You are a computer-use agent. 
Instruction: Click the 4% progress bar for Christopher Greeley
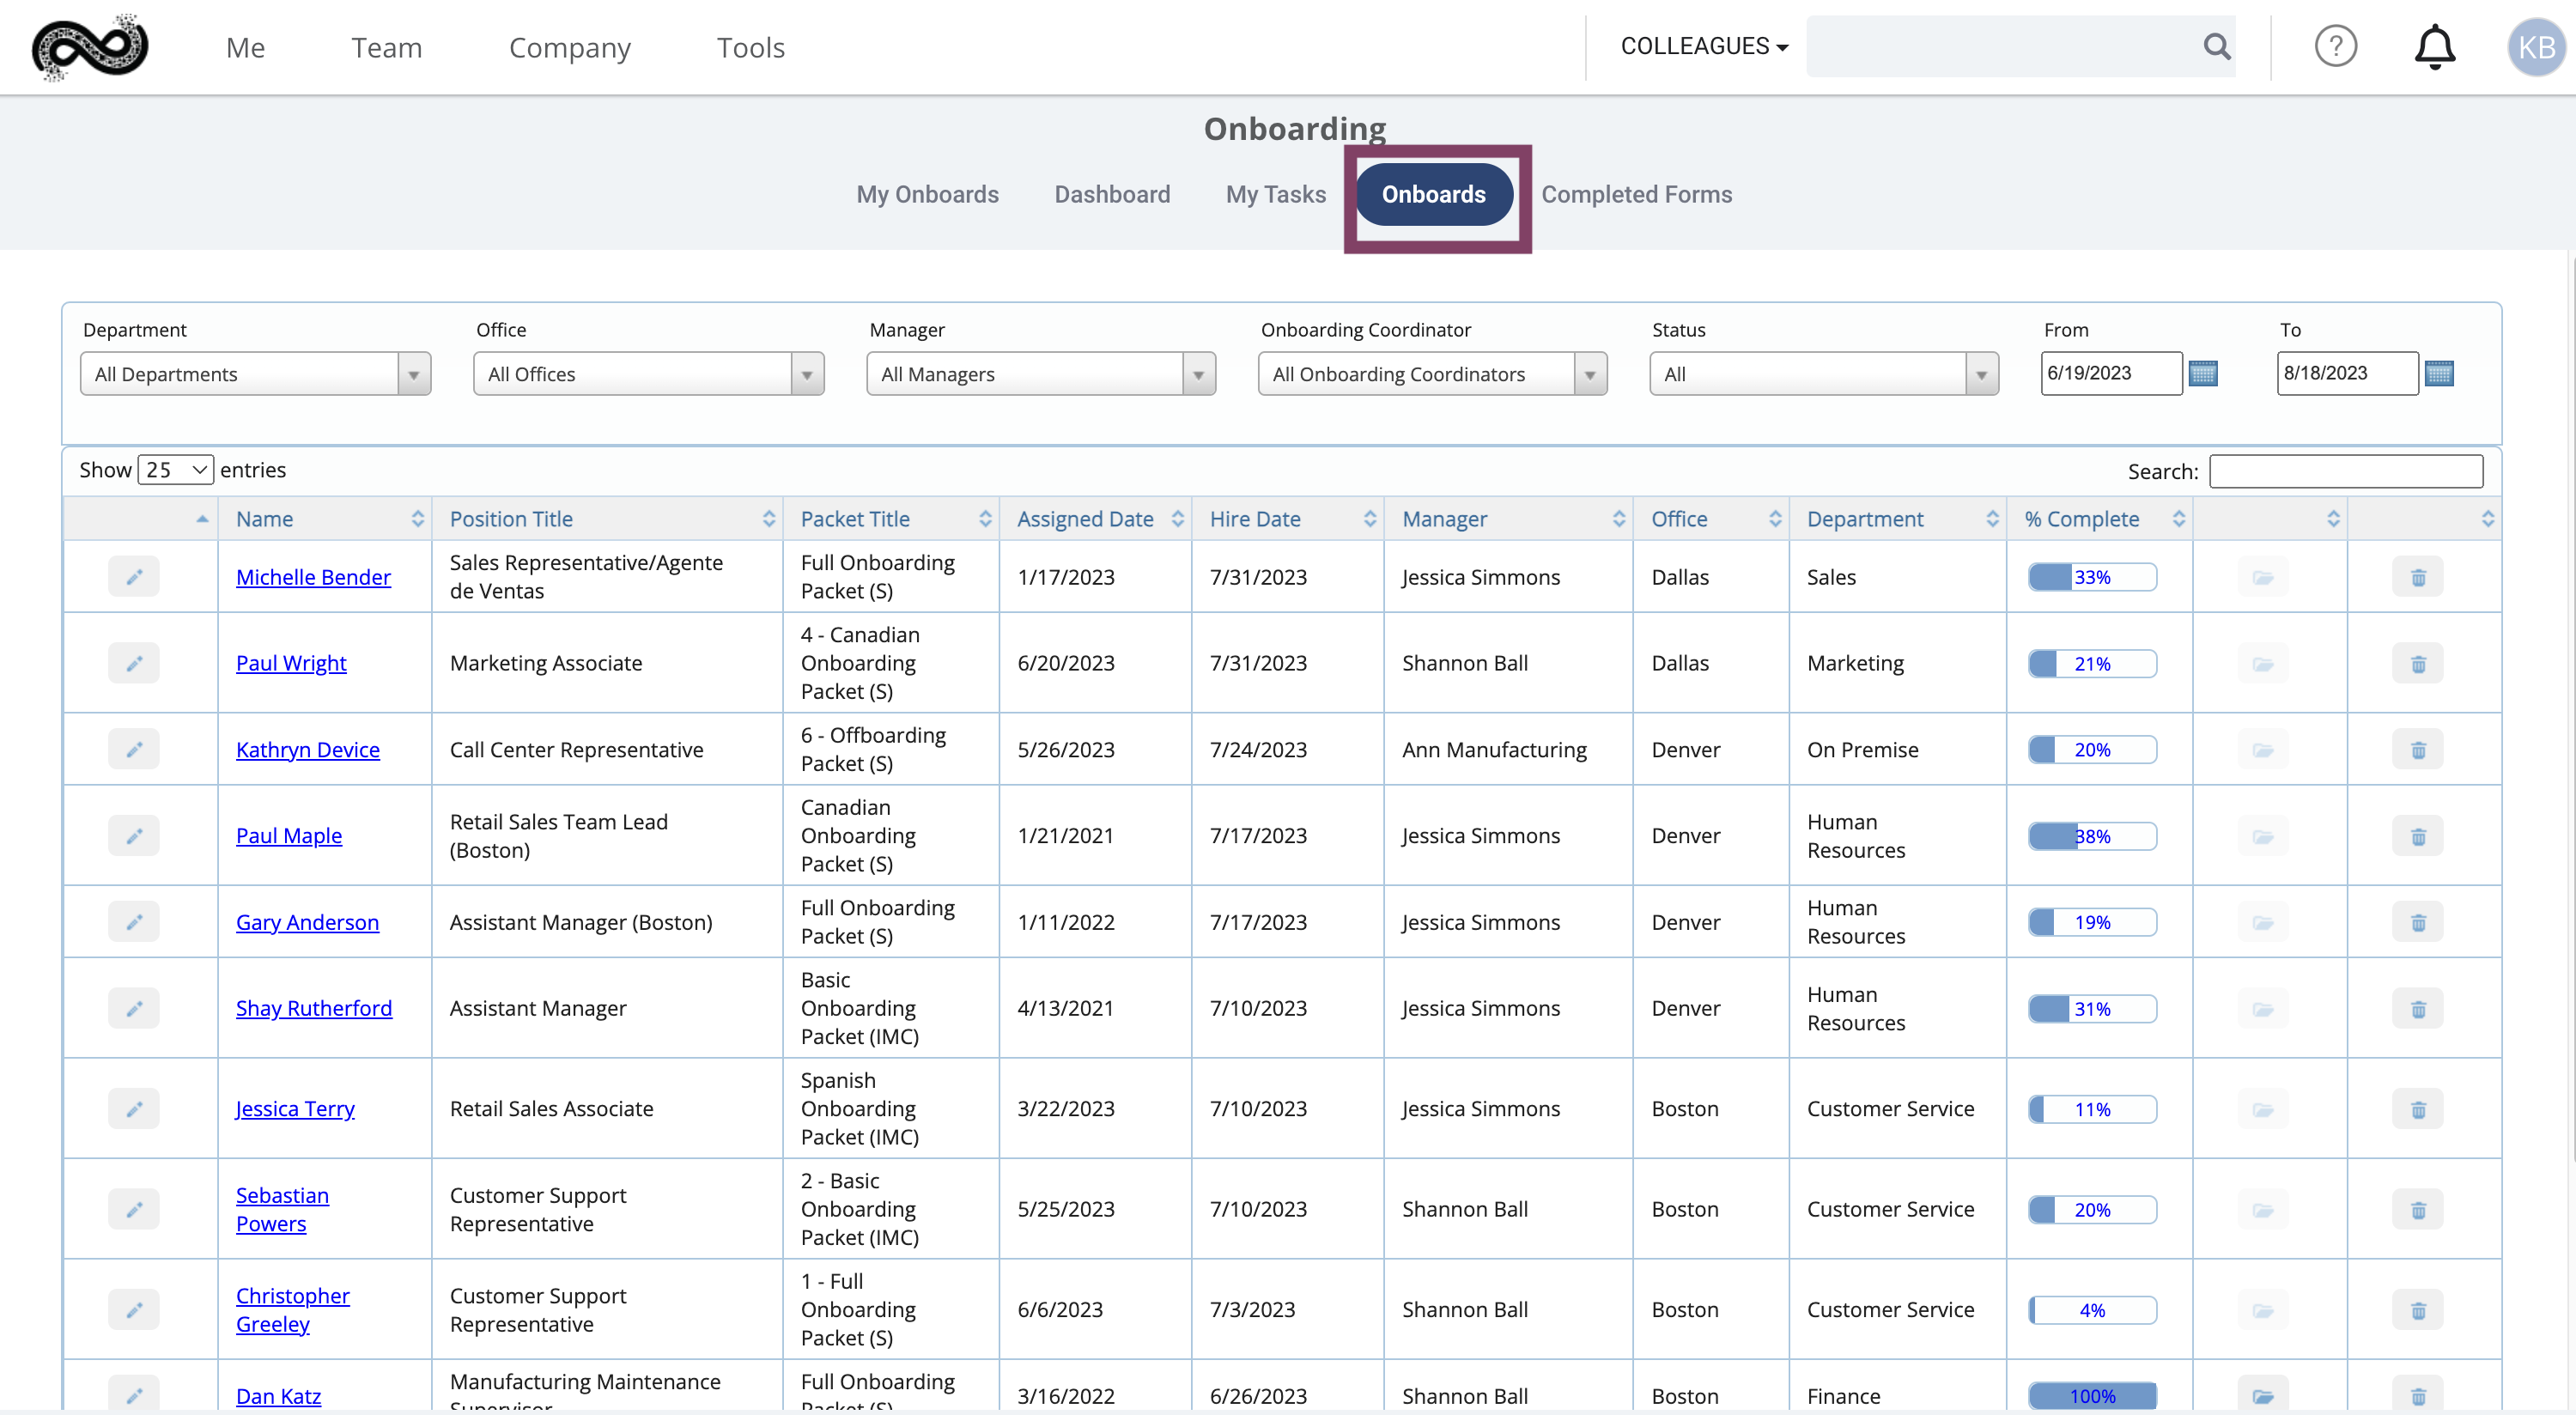pyautogui.click(x=2092, y=1310)
